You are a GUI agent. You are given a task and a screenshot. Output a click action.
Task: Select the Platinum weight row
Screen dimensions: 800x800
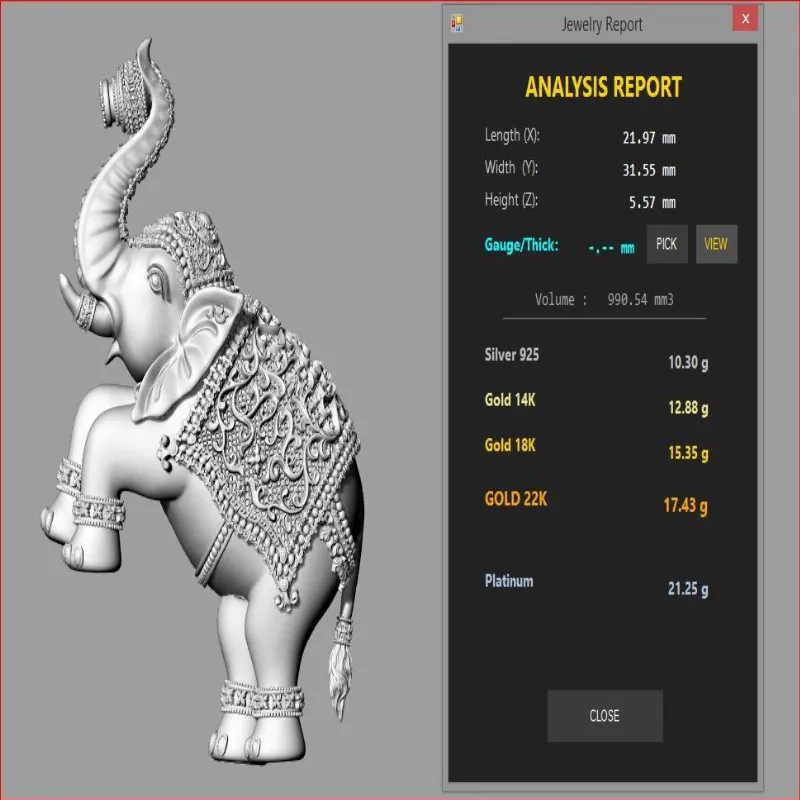pos(596,585)
